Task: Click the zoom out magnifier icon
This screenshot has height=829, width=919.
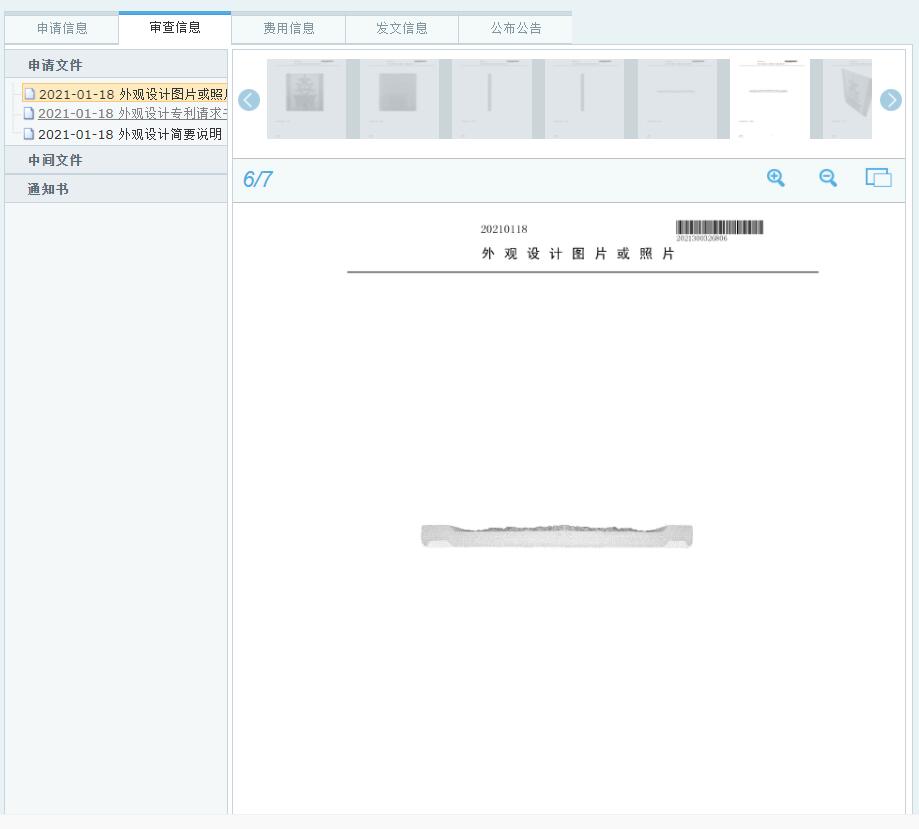Action: [x=828, y=178]
